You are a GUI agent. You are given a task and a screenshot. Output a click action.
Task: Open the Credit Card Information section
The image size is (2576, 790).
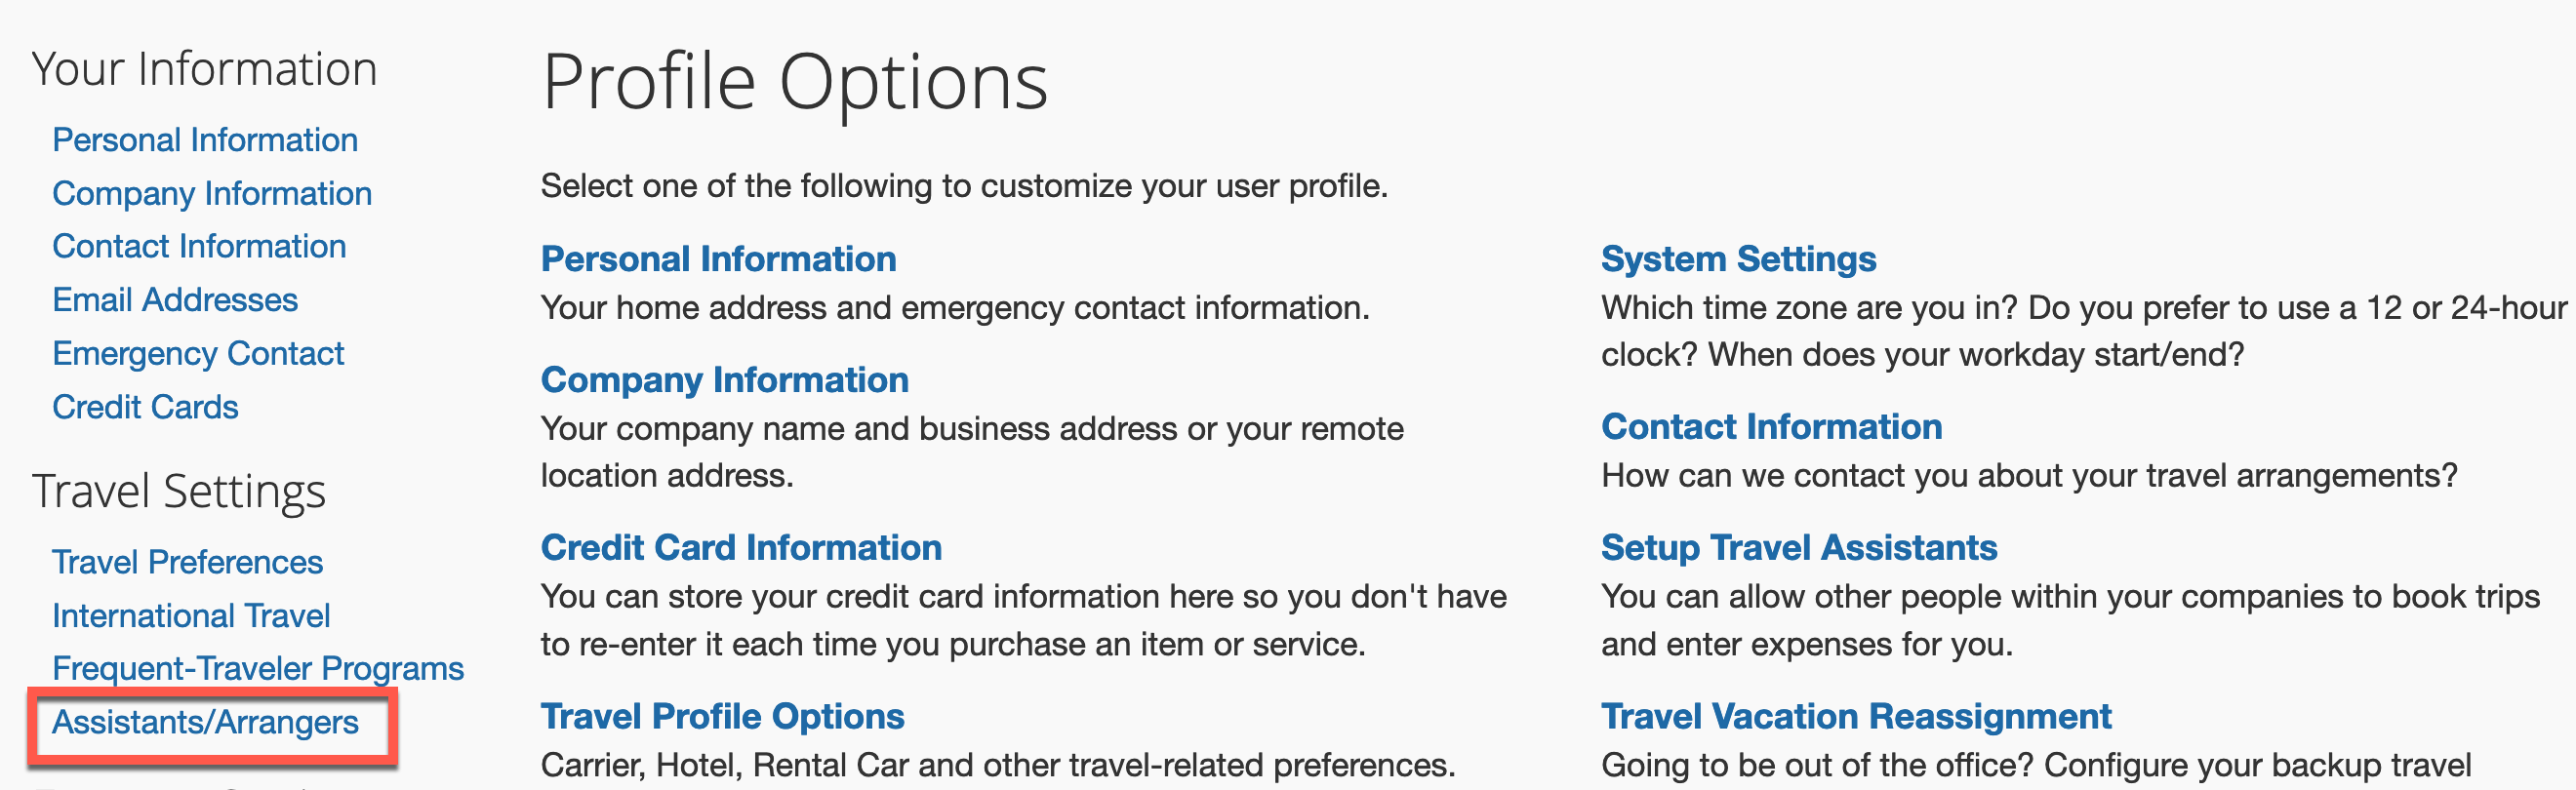point(741,547)
